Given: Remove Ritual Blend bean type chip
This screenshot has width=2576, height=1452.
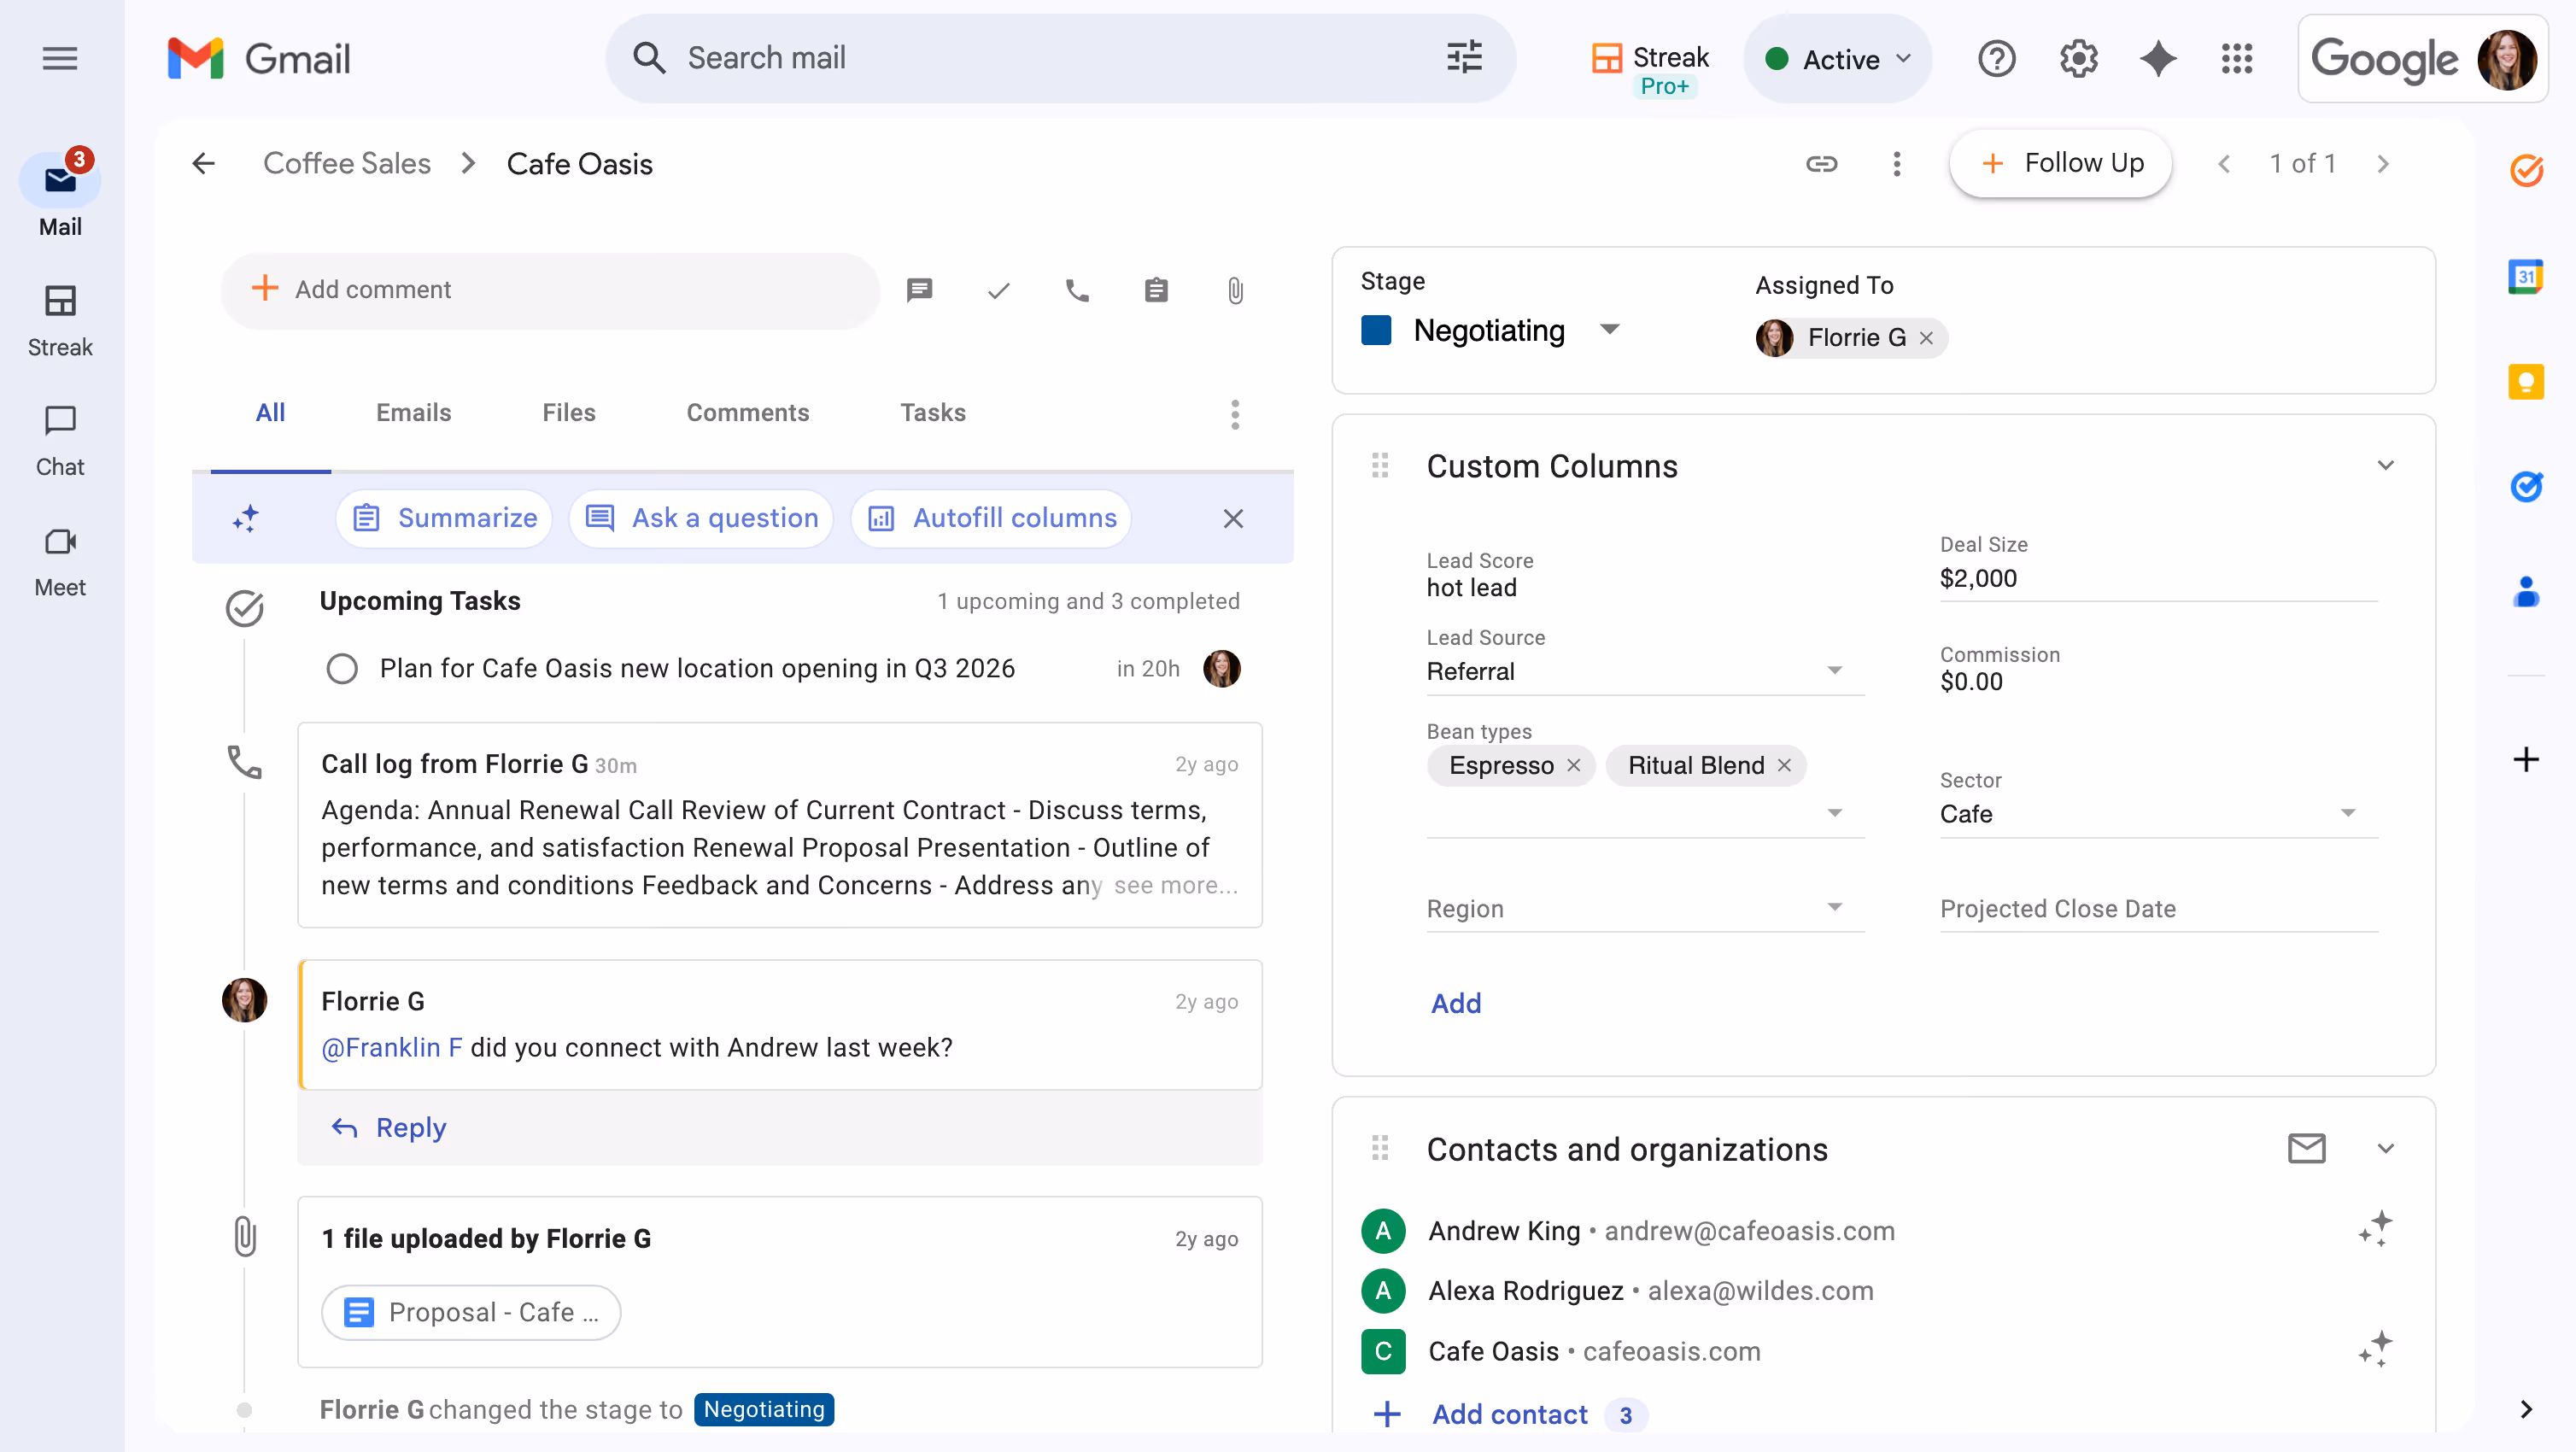Looking at the screenshot, I should (x=1784, y=765).
